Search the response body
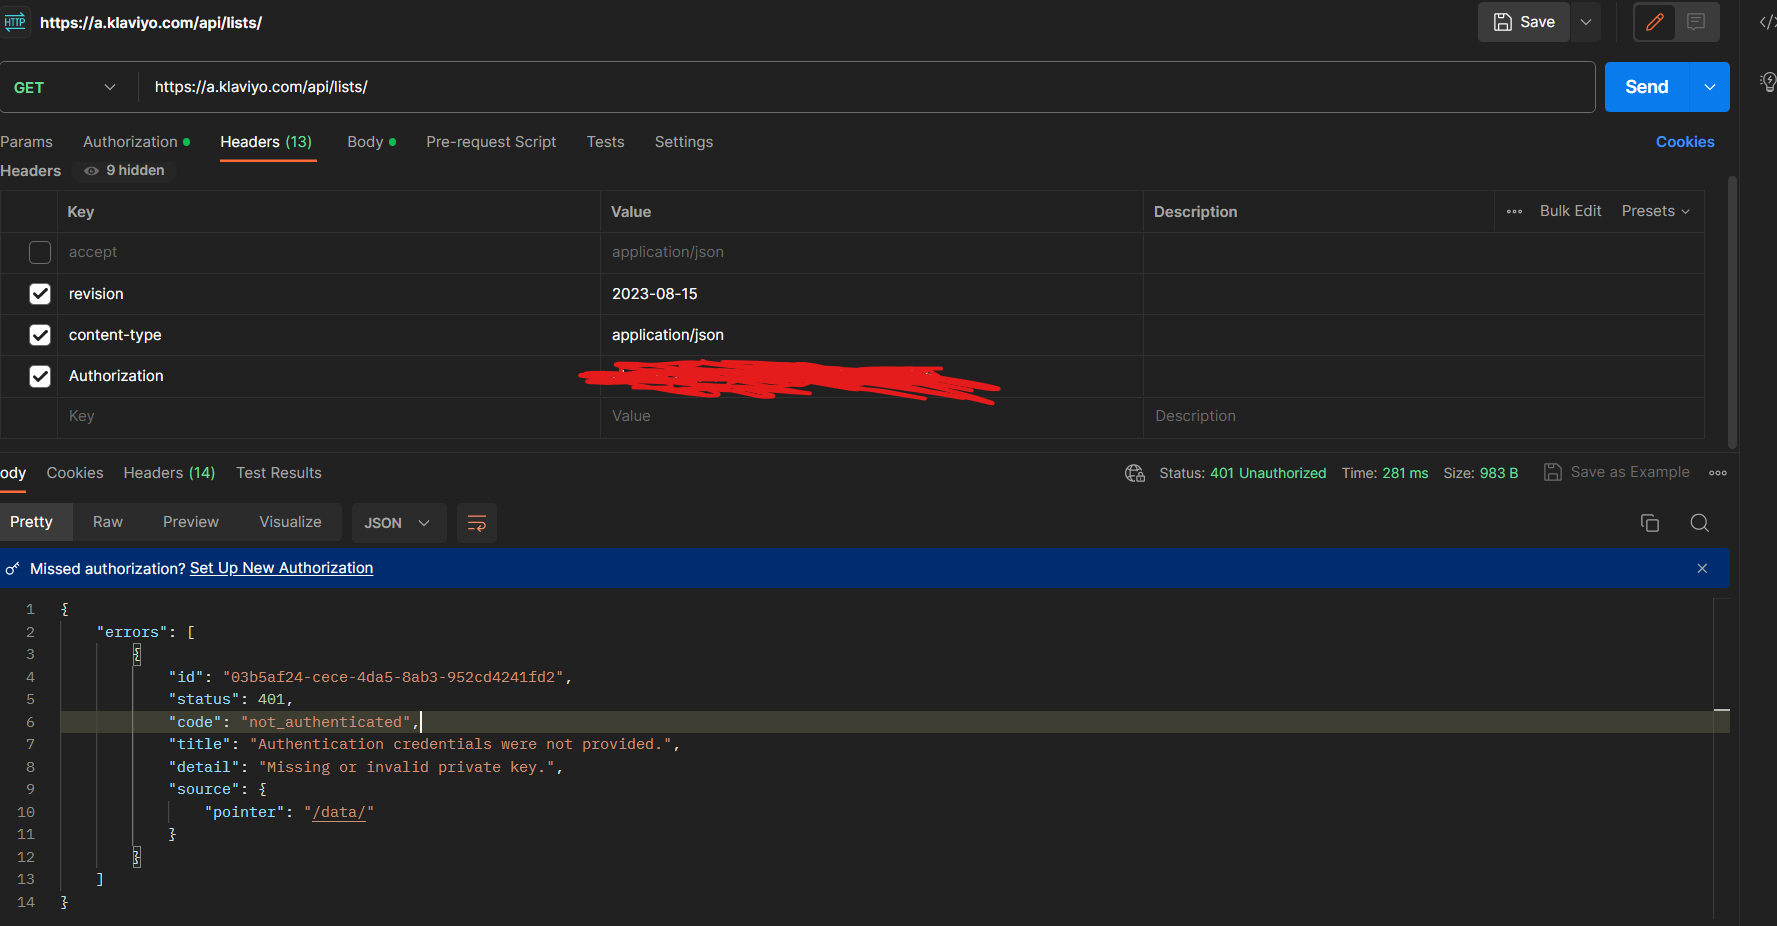 click(x=1699, y=523)
